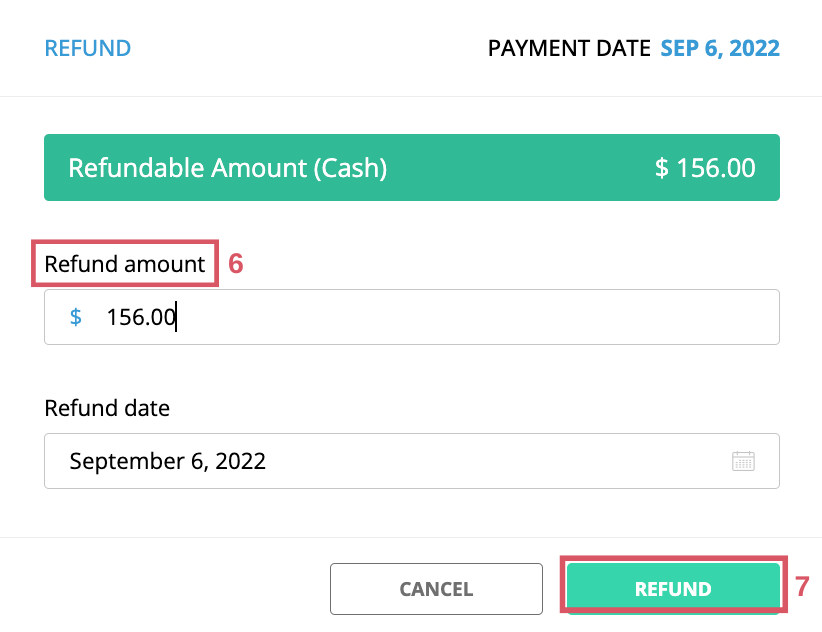The width and height of the screenshot is (822, 632).
Task: Click the red annotation number 7
Action: pos(802,587)
